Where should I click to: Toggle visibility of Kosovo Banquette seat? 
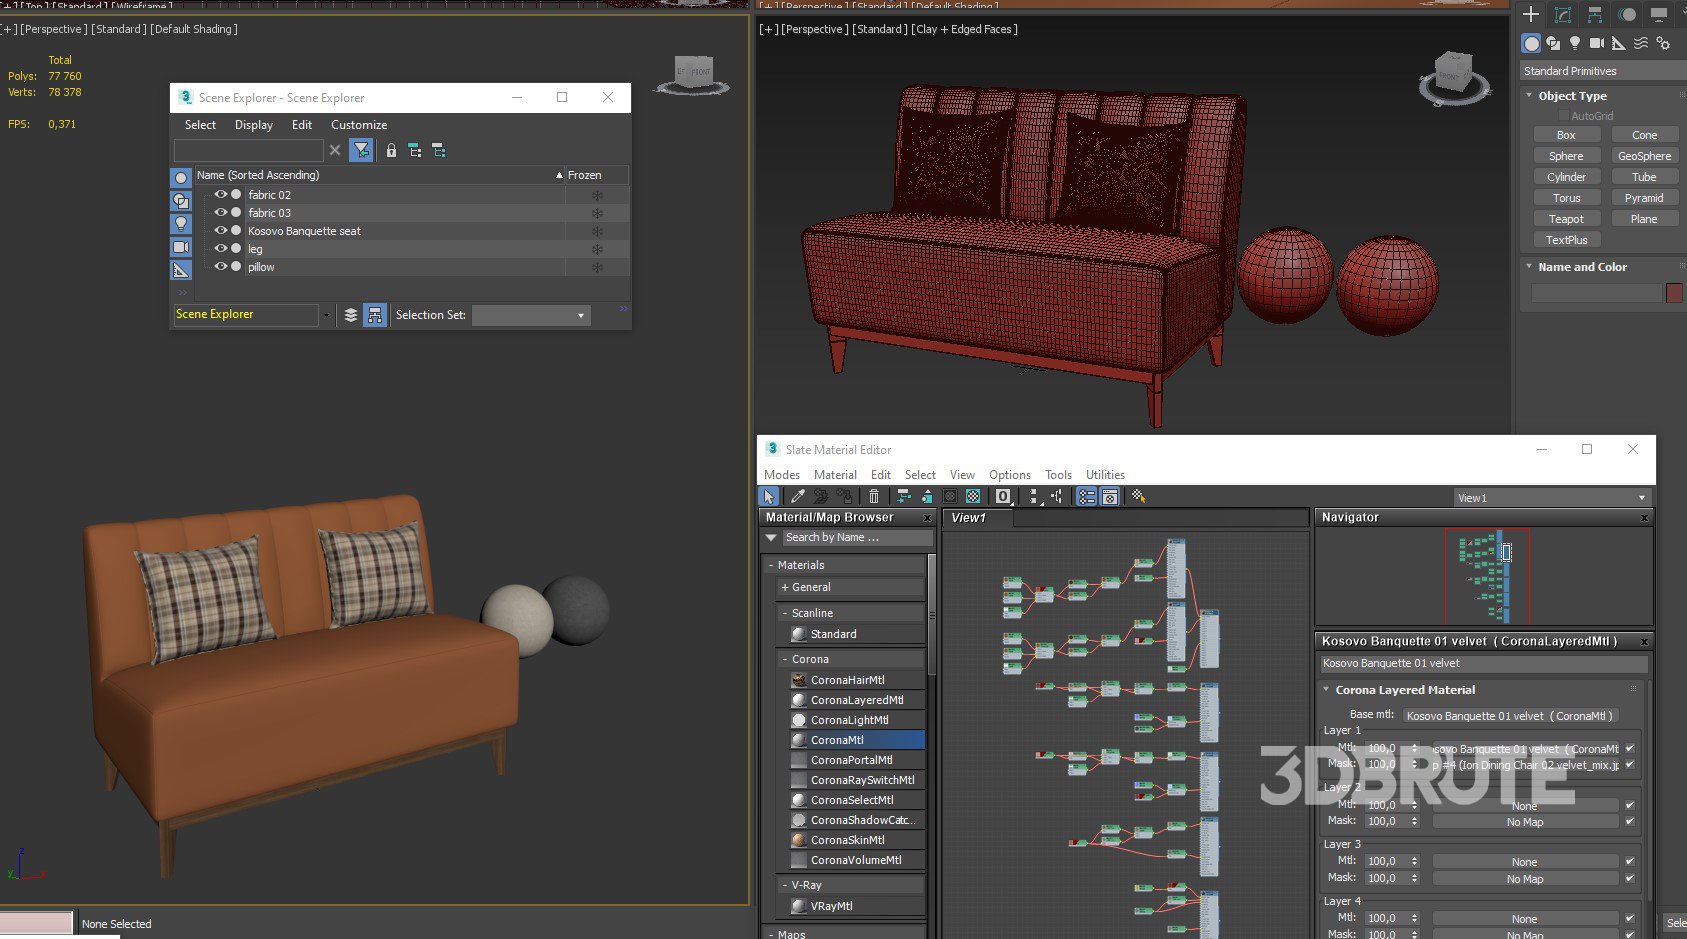click(221, 231)
